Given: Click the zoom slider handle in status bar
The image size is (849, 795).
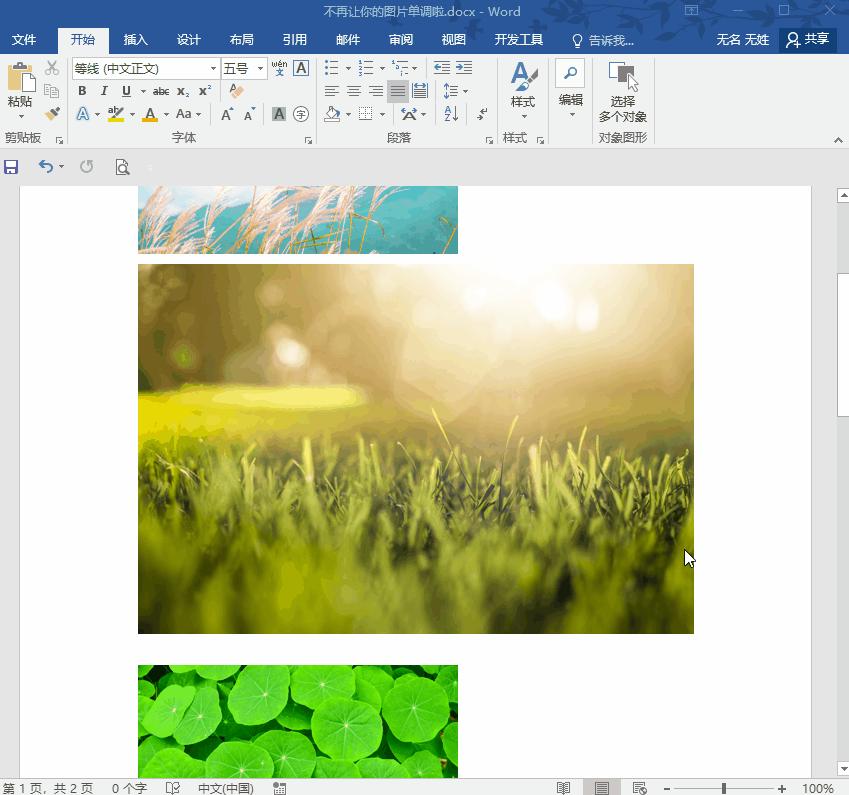Looking at the screenshot, I should 723,788.
